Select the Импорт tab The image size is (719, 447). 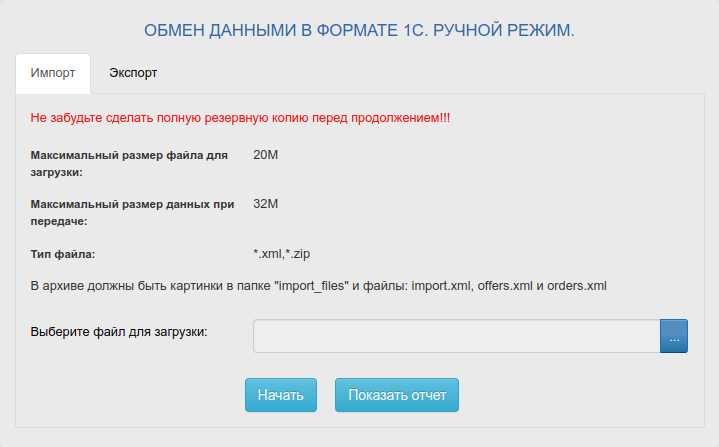point(53,73)
